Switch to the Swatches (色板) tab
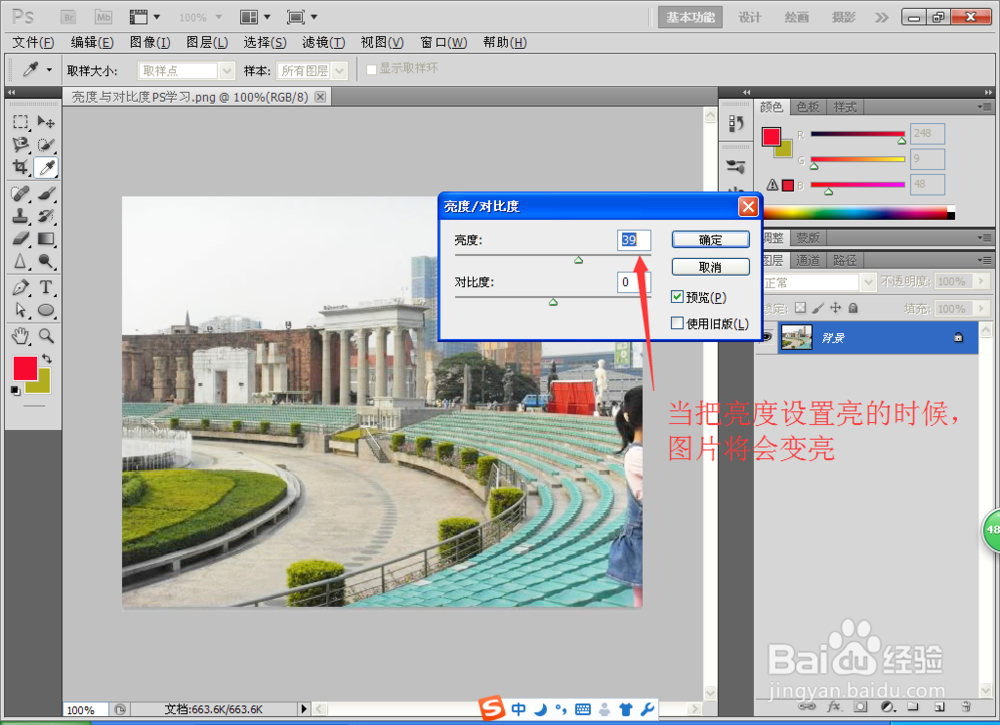 coord(807,107)
